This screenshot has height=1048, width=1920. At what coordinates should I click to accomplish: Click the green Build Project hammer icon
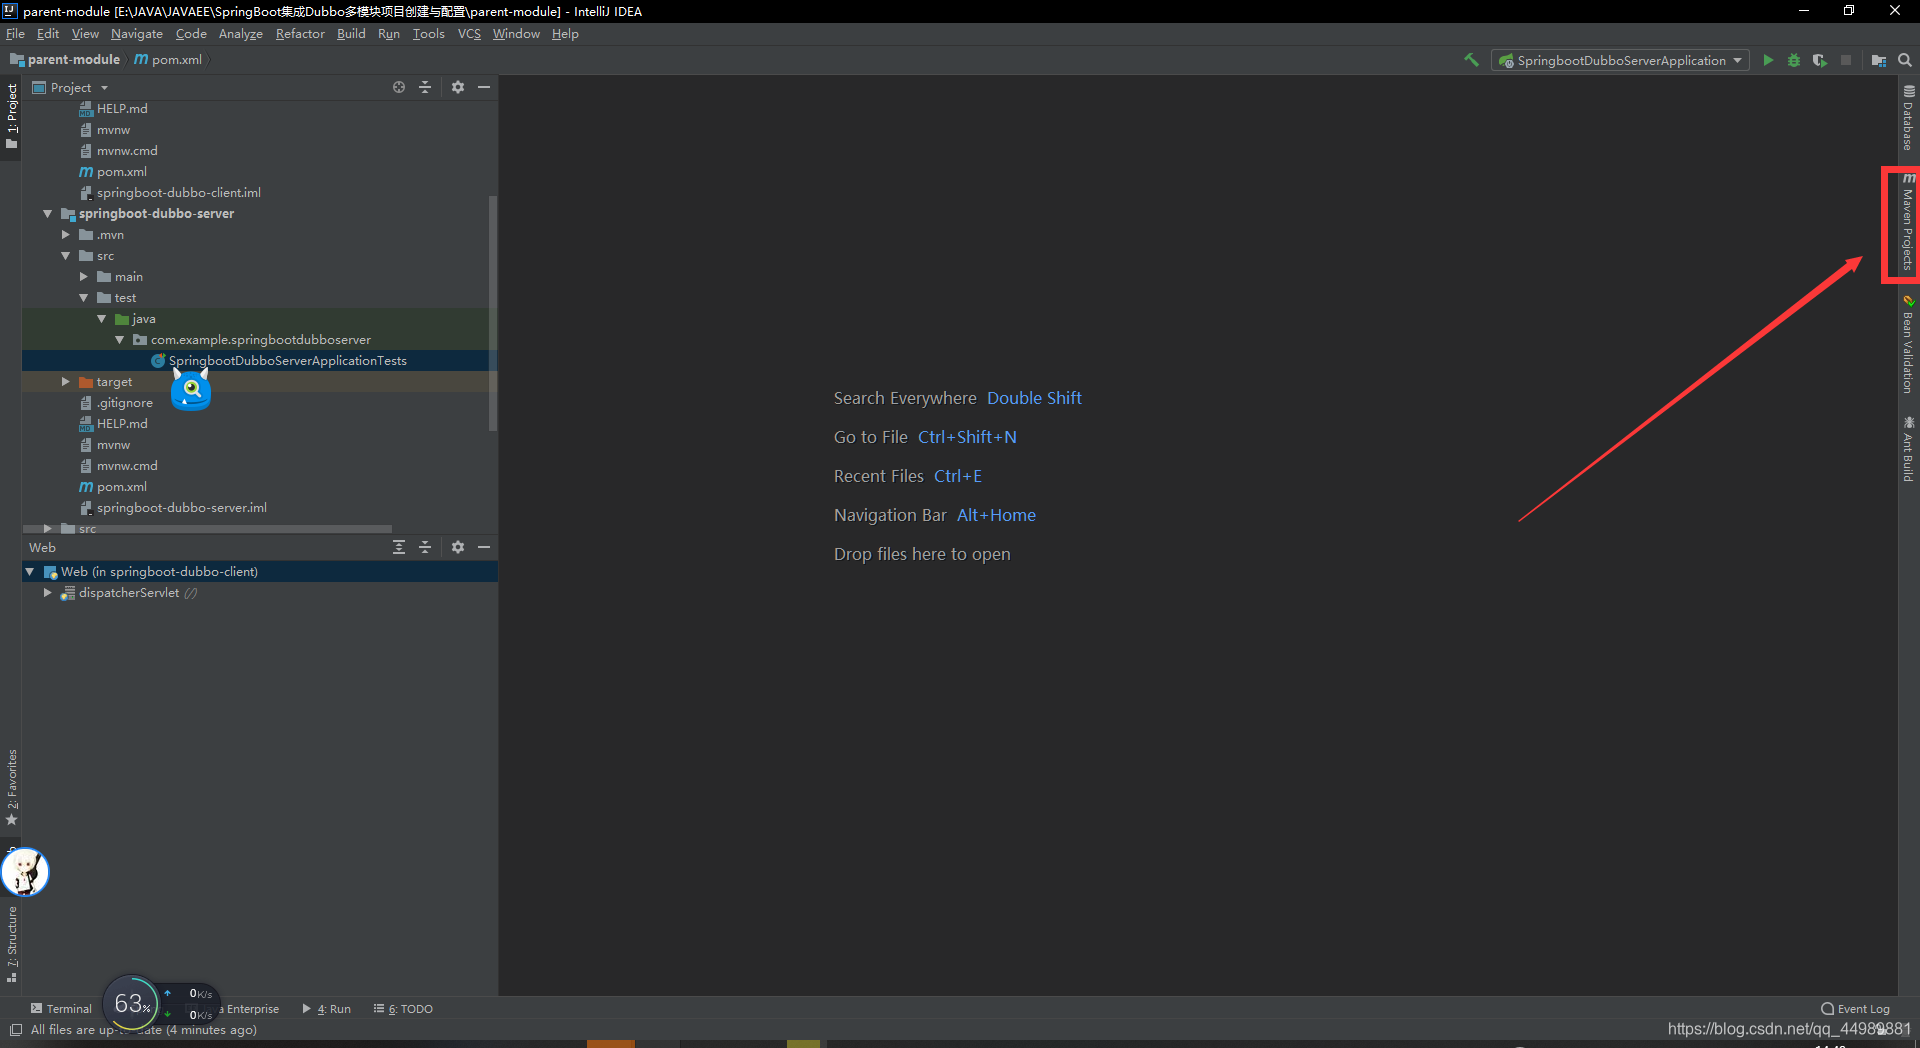[1471, 60]
